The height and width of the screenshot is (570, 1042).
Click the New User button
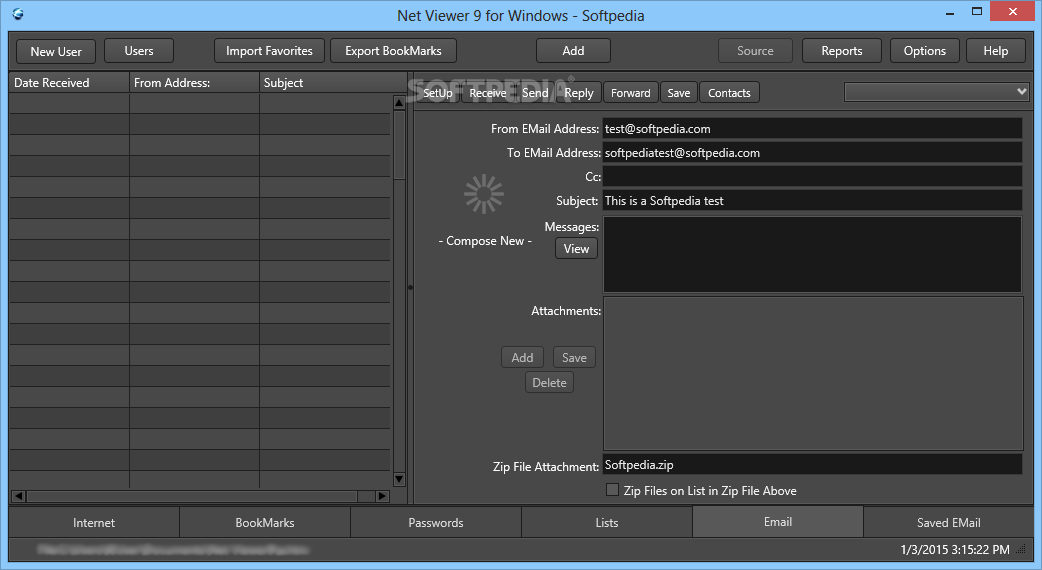coord(56,51)
